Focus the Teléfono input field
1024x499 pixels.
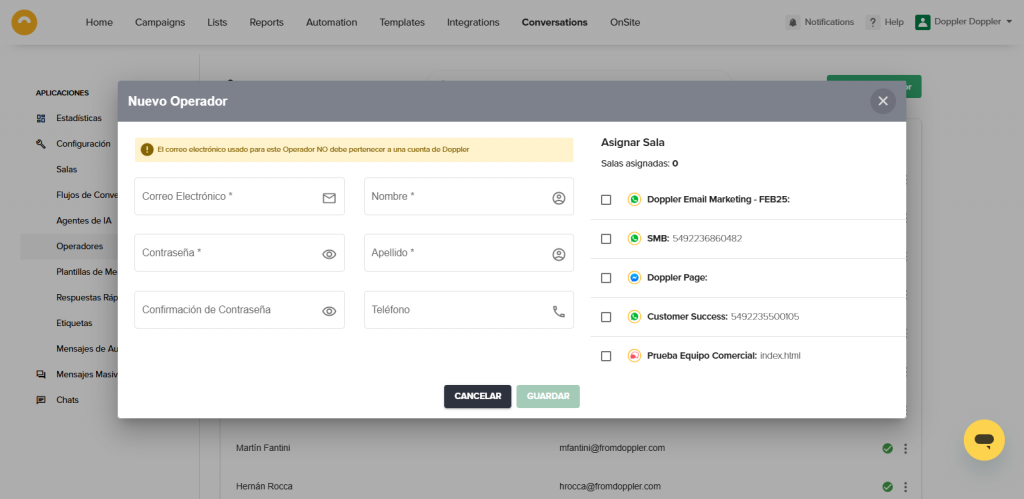[x=469, y=310]
